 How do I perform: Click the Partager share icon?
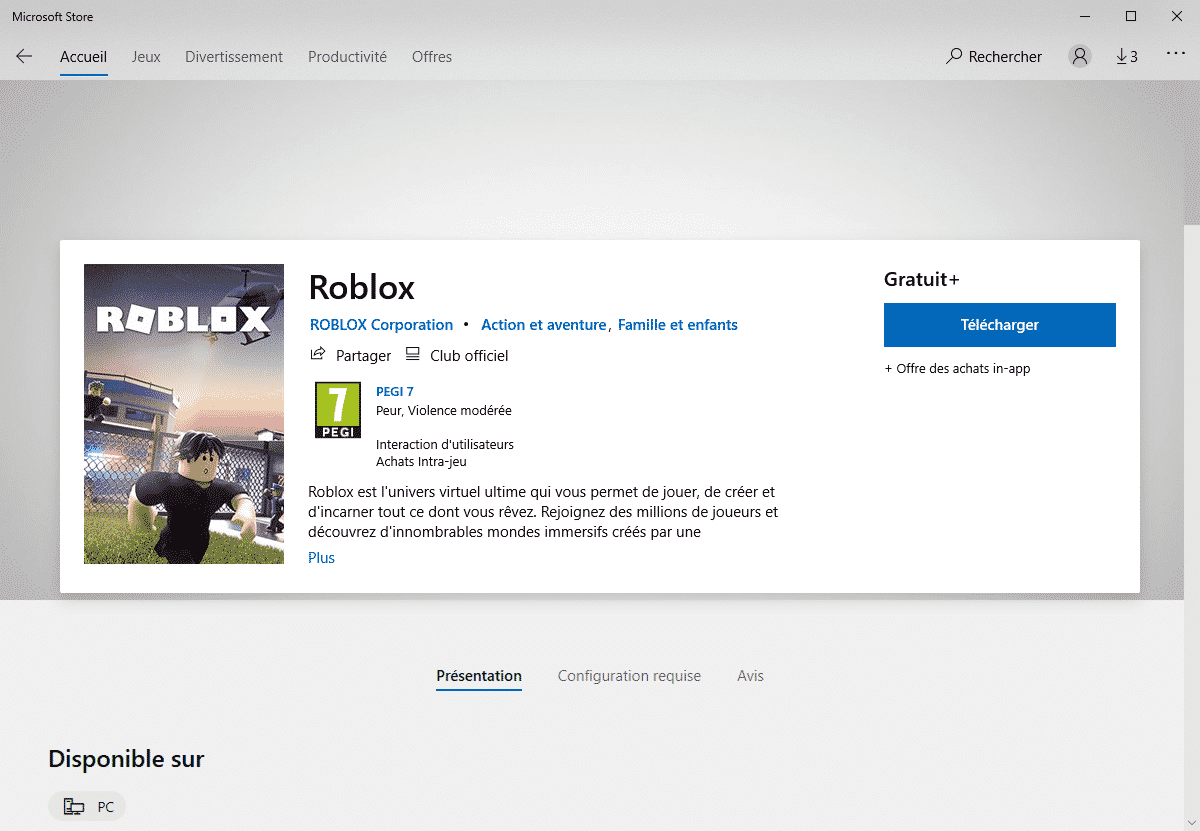tap(318, 354)
